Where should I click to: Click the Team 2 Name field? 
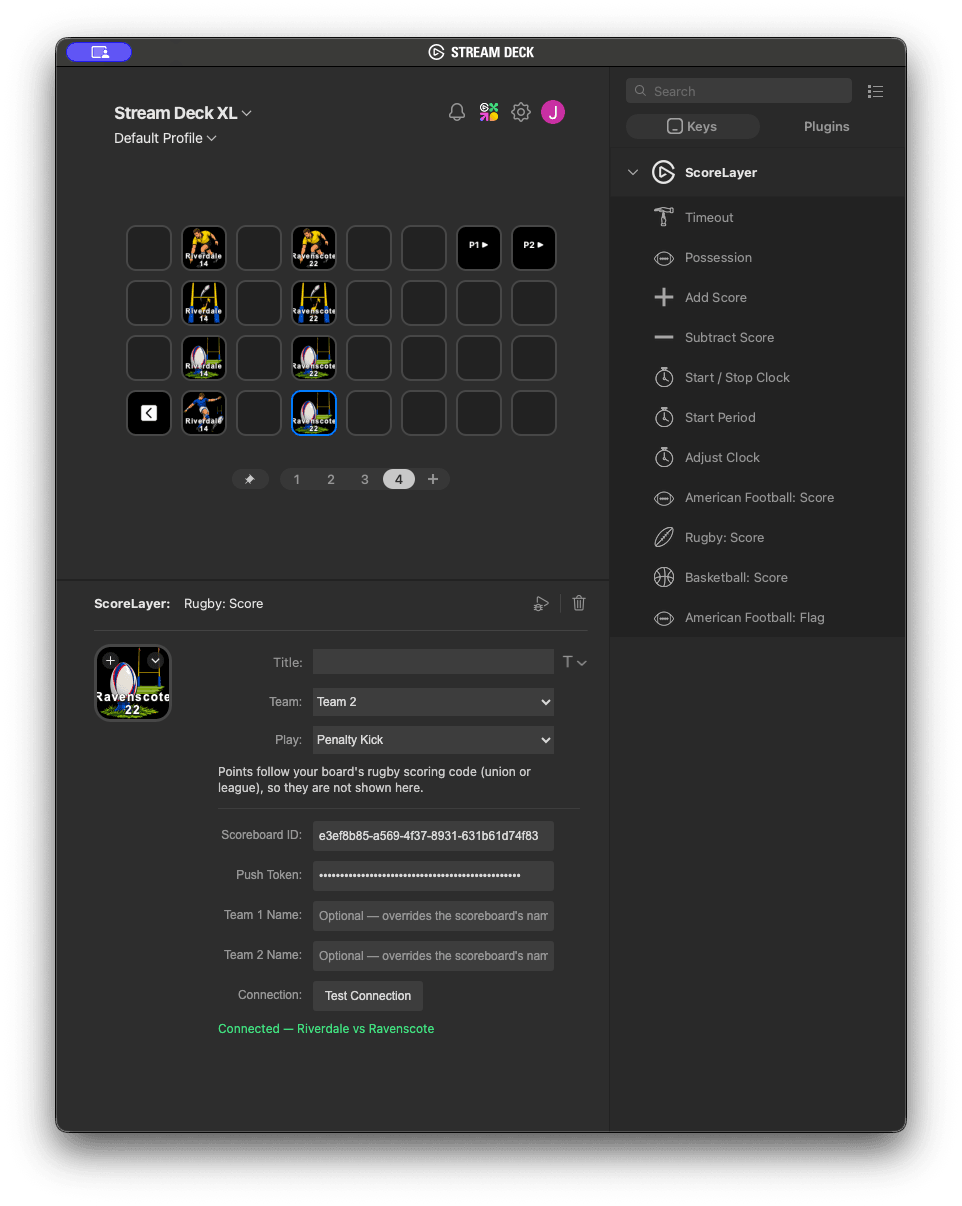coord(433,956)
